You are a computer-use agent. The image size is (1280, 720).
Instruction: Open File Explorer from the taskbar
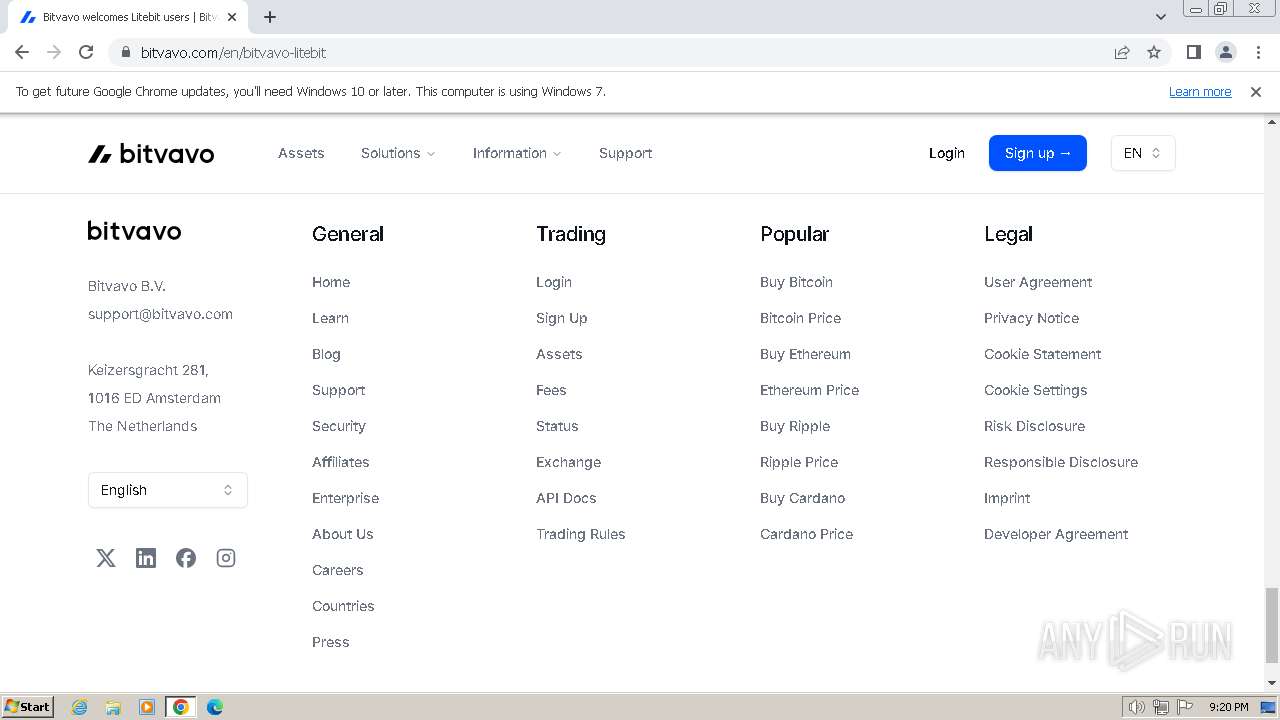point(113,707)
